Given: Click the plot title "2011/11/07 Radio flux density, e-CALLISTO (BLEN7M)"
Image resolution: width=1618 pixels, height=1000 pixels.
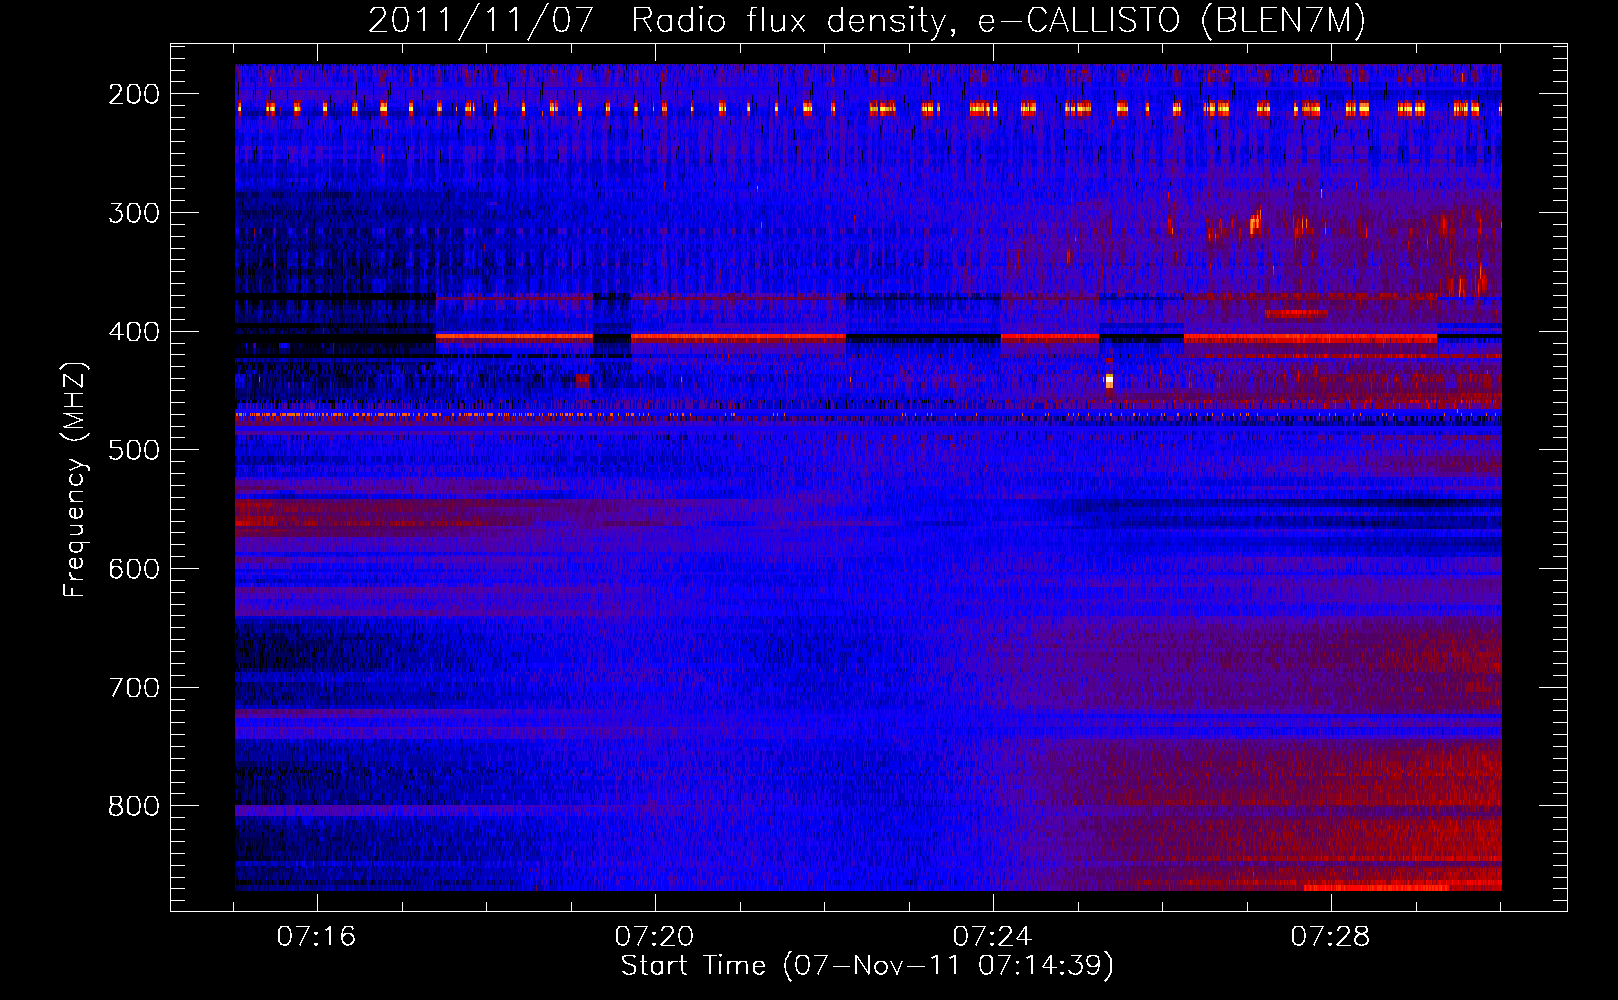Looking at the screenshot, I should coord(867,20).
